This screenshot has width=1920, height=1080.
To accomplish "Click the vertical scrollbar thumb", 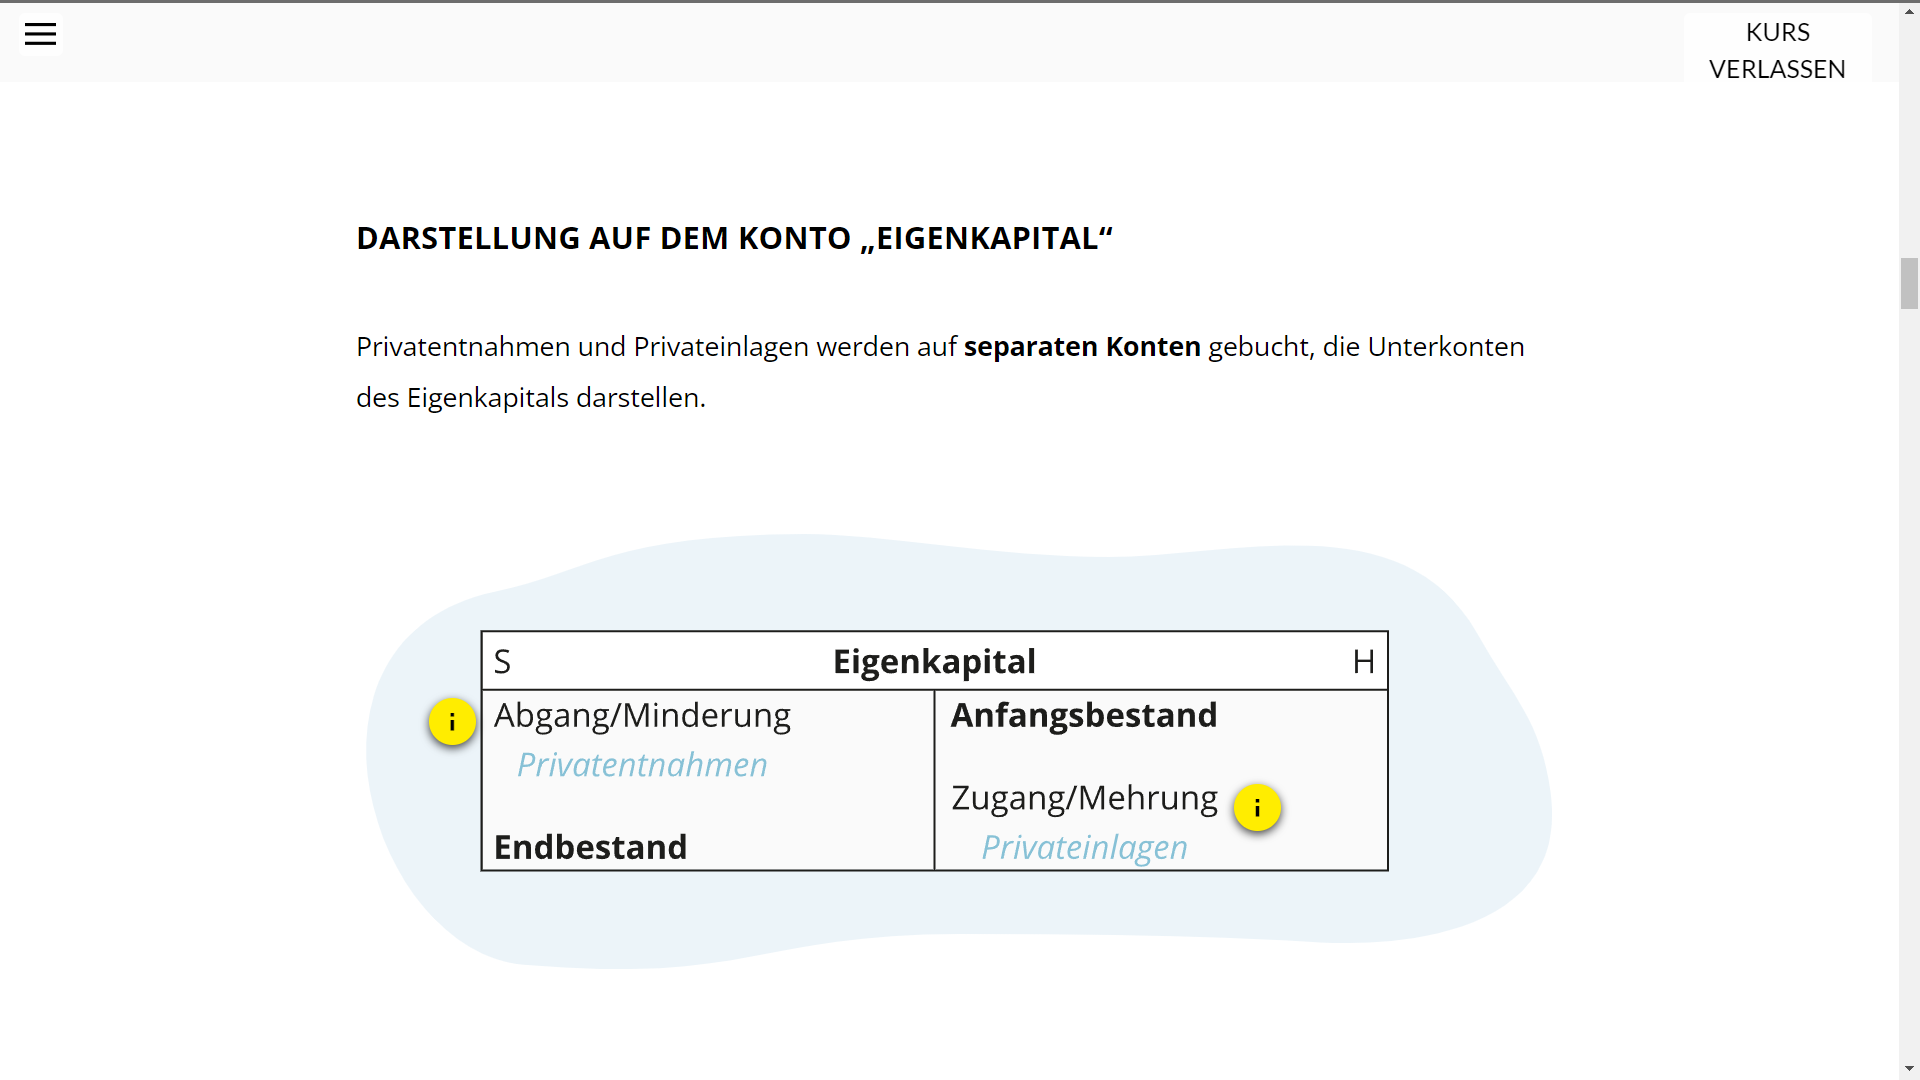I will [x=1909, y=283].
